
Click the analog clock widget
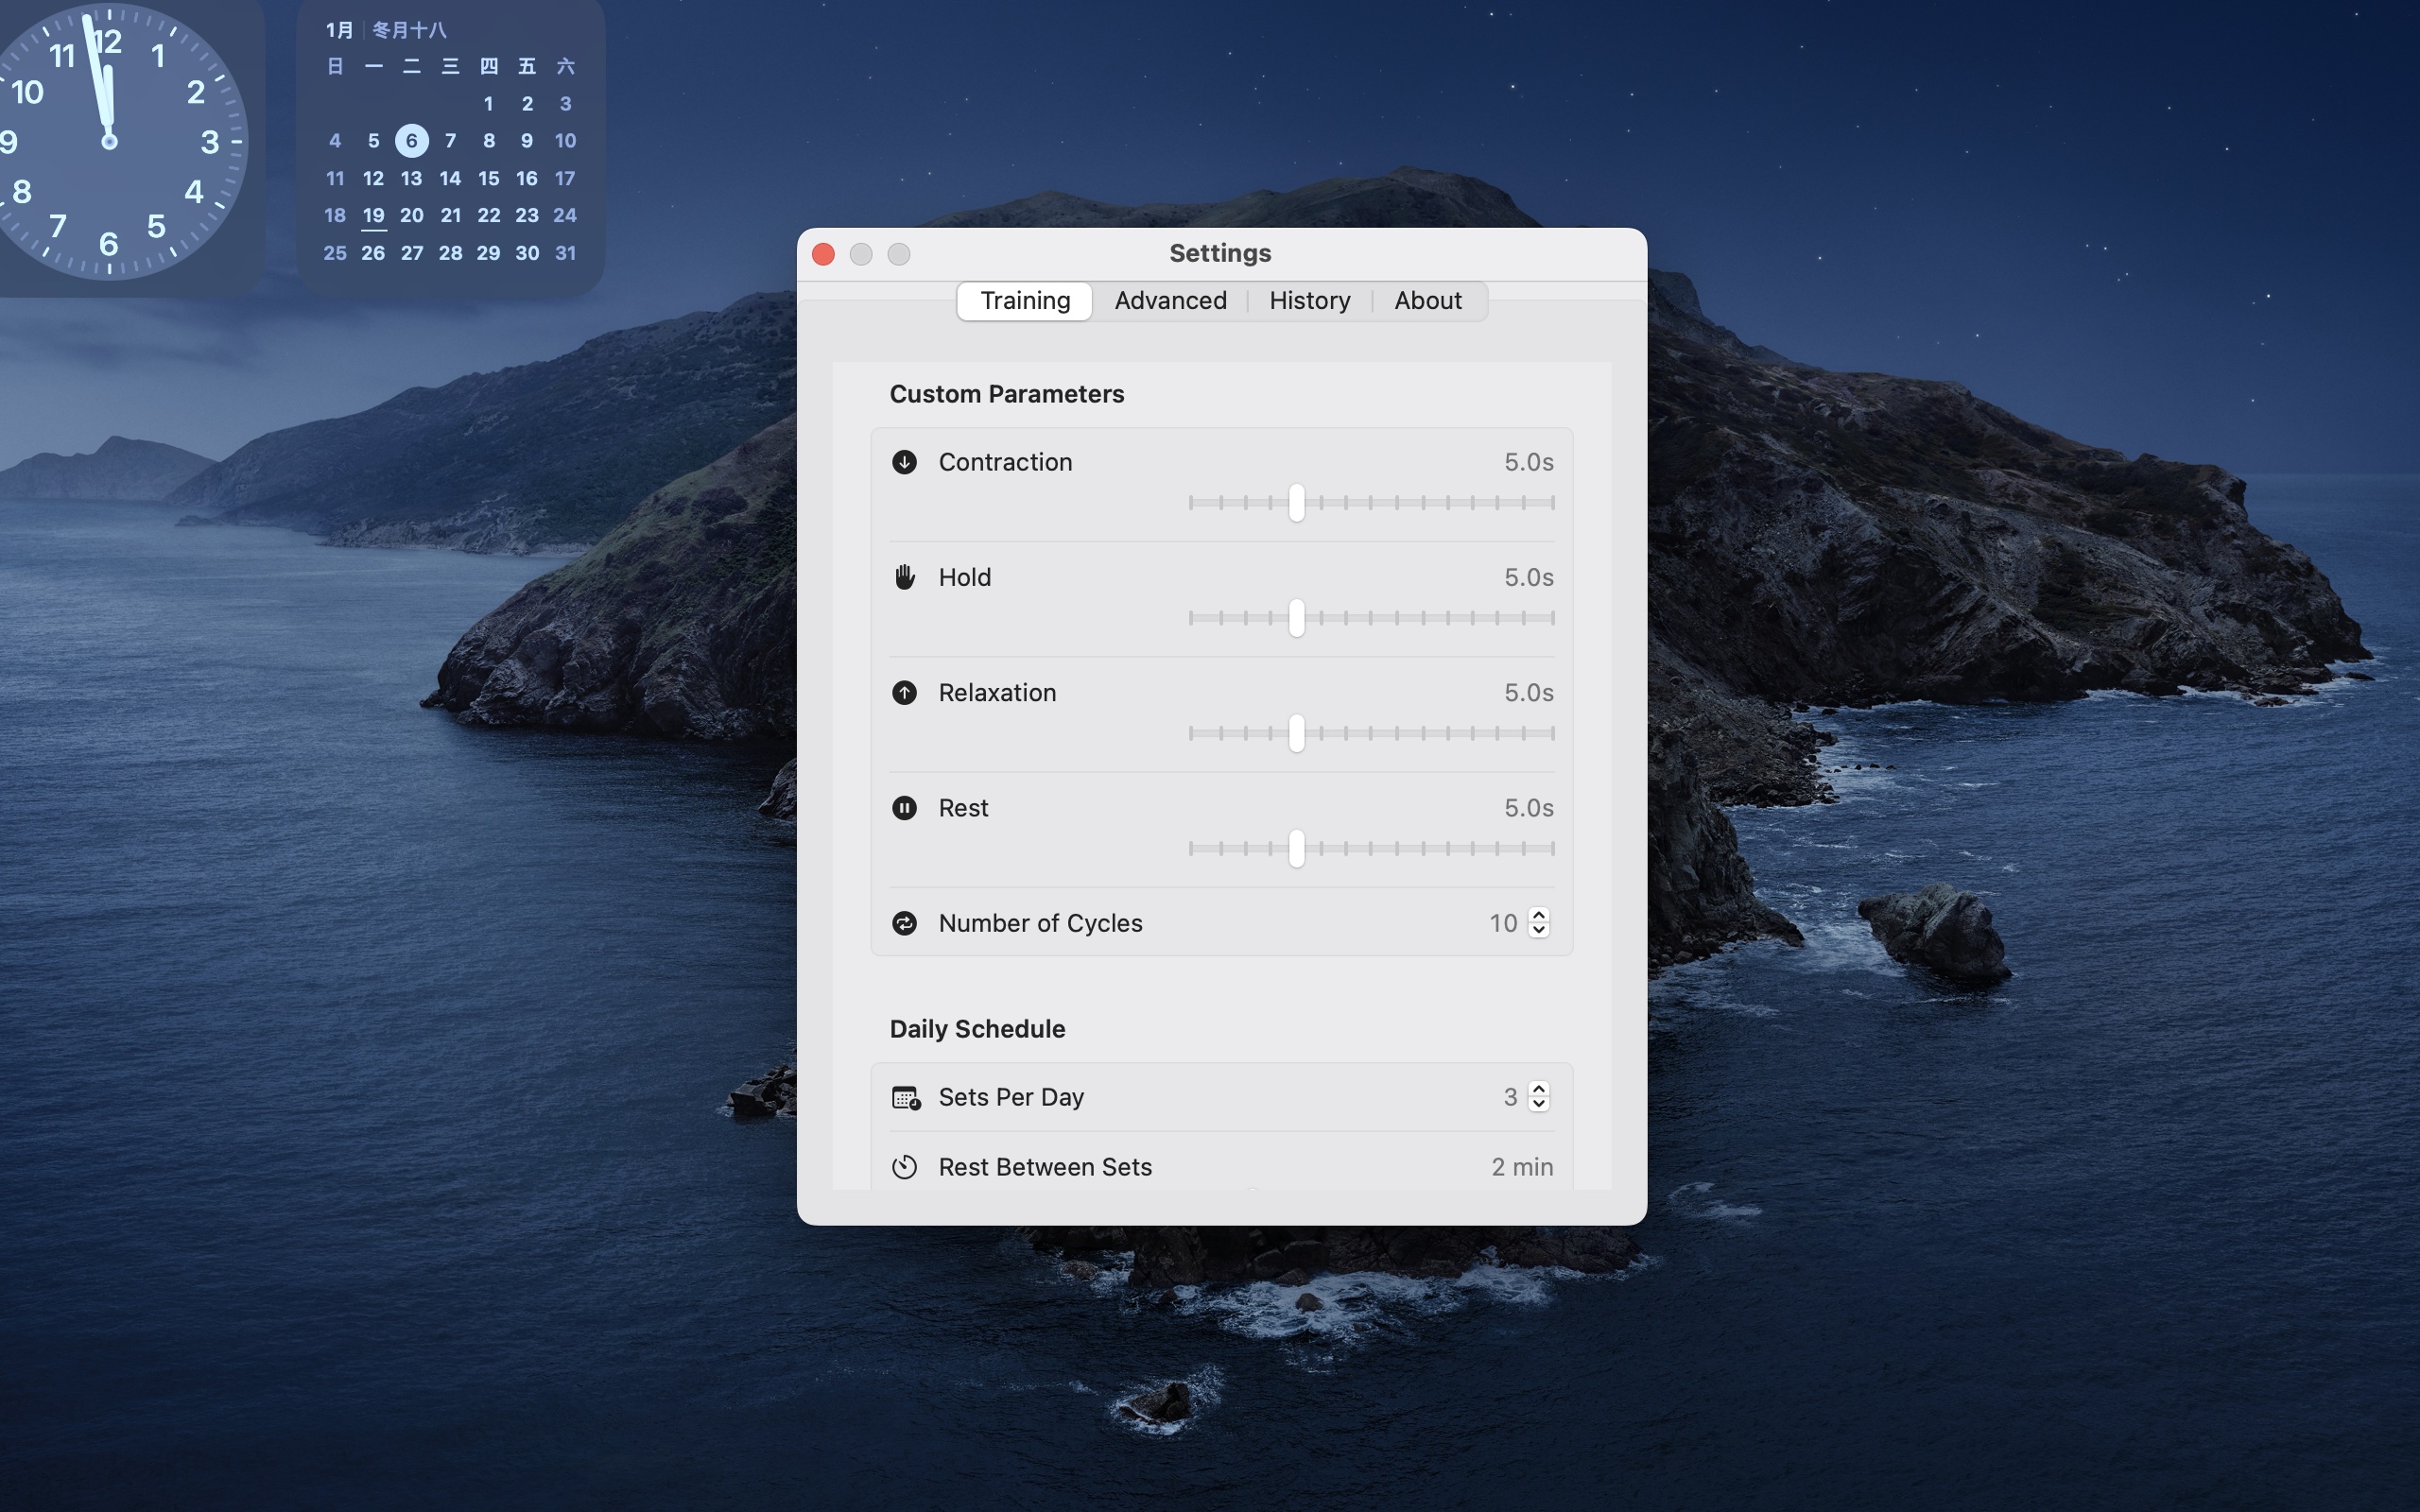(x=110, y=141)
